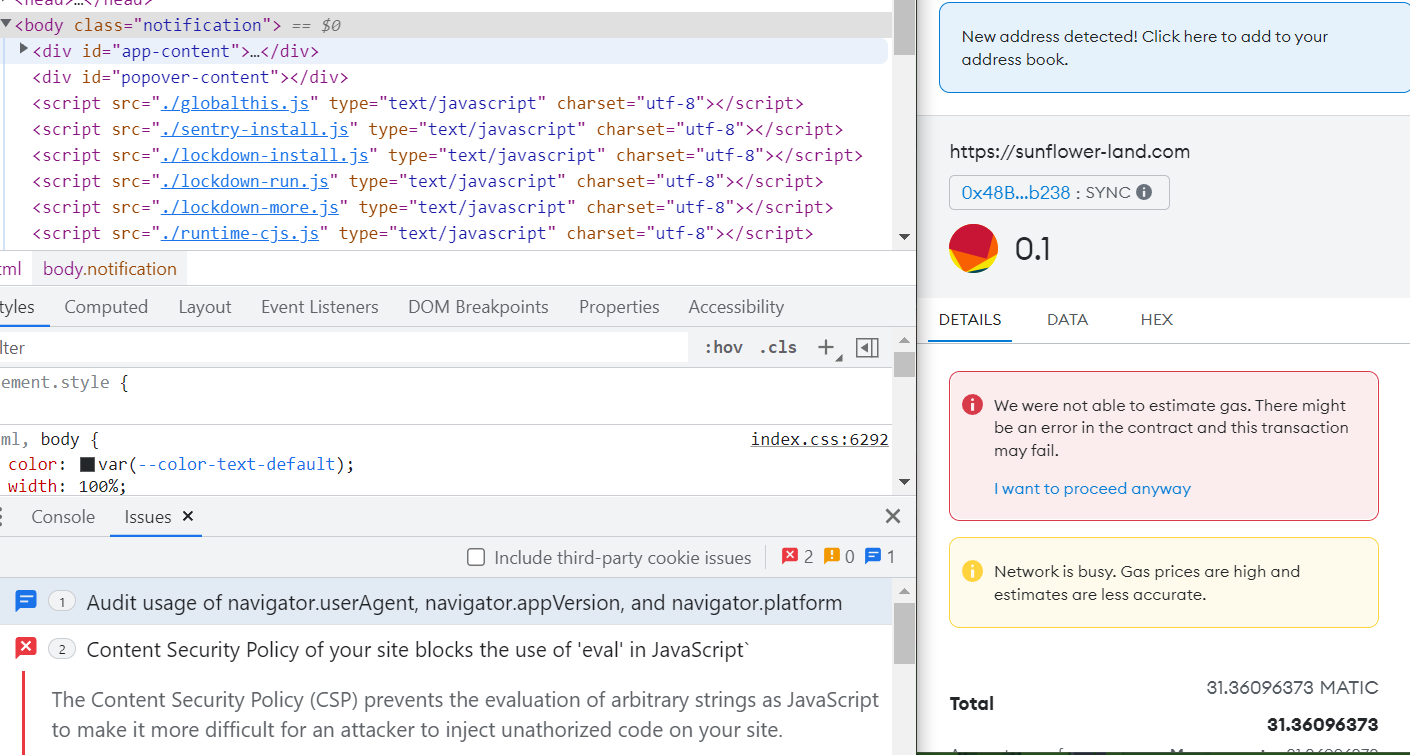Image resolution: width=1410 pixels, height=755 pixels.
Task: Open index.css:6292 source link
Action: (x=820, y=439)
